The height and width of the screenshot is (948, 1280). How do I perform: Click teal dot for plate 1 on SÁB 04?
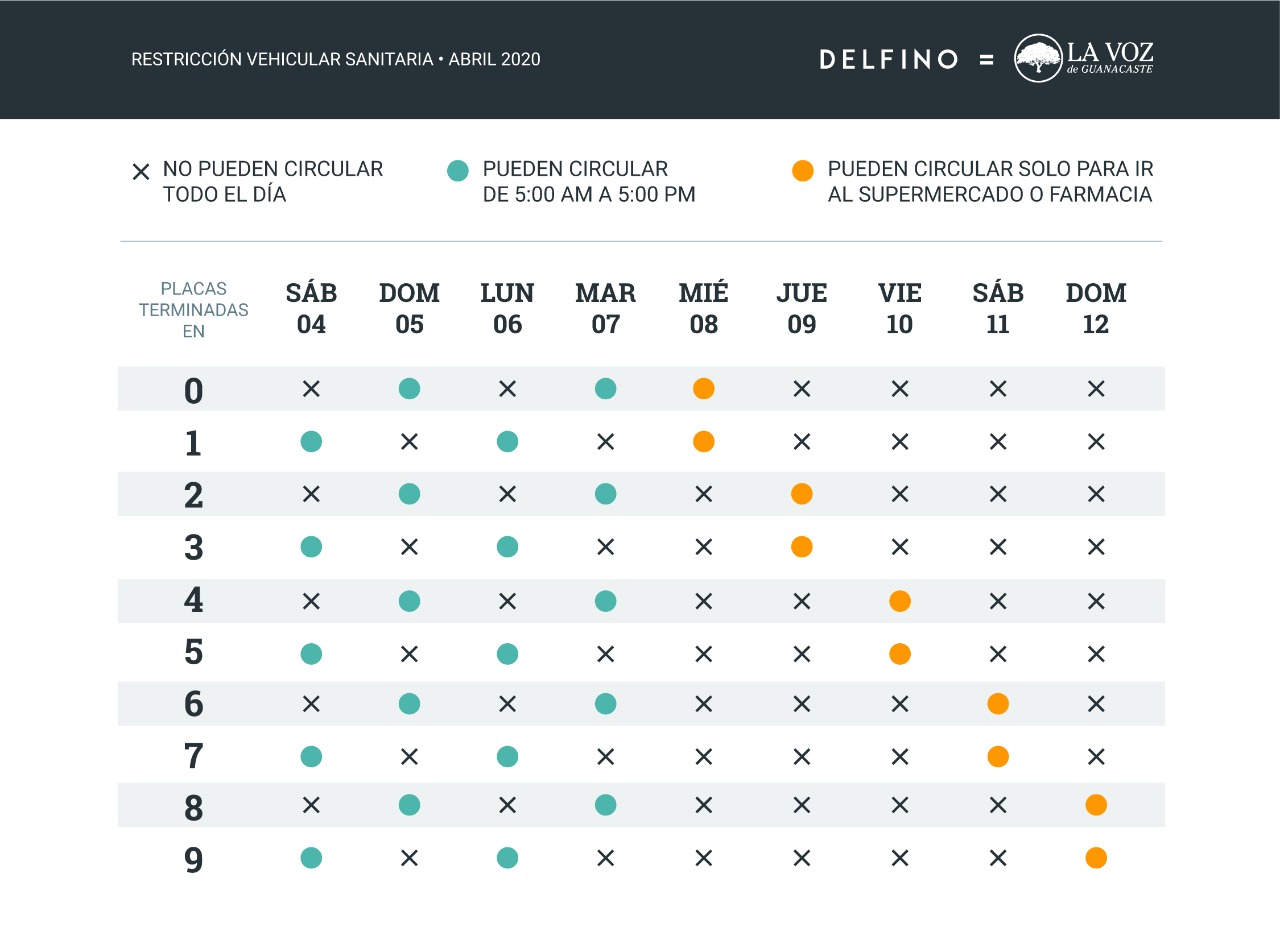pos(311,441)
